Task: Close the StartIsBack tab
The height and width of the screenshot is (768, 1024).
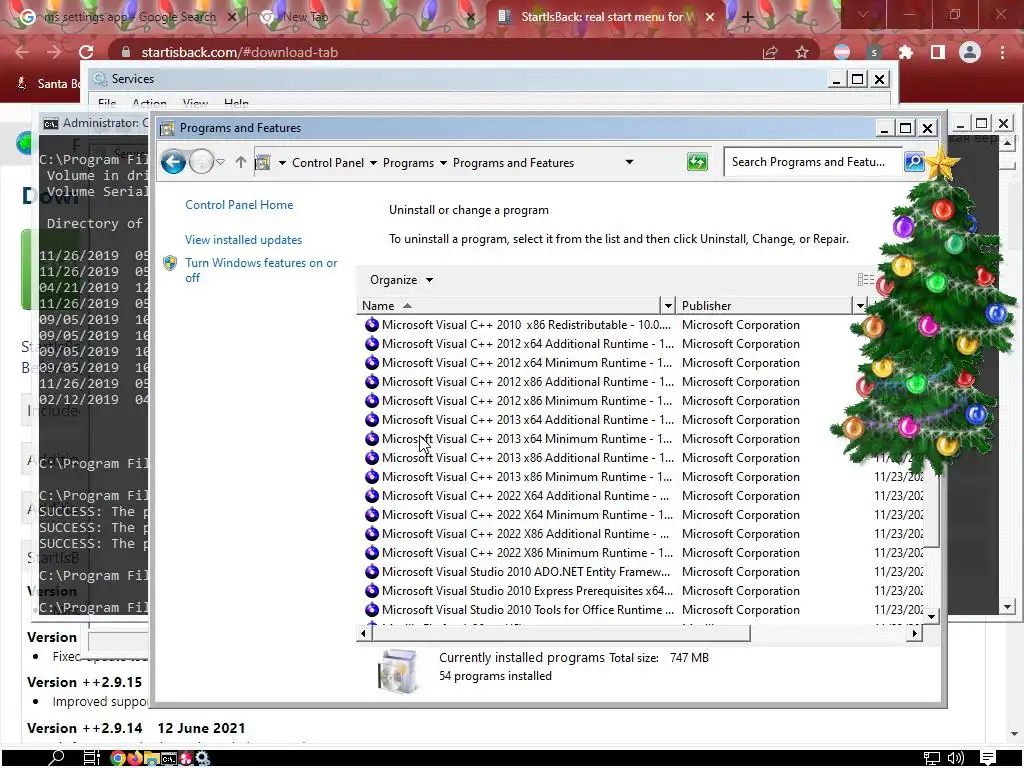Action: tap(710, 18)
